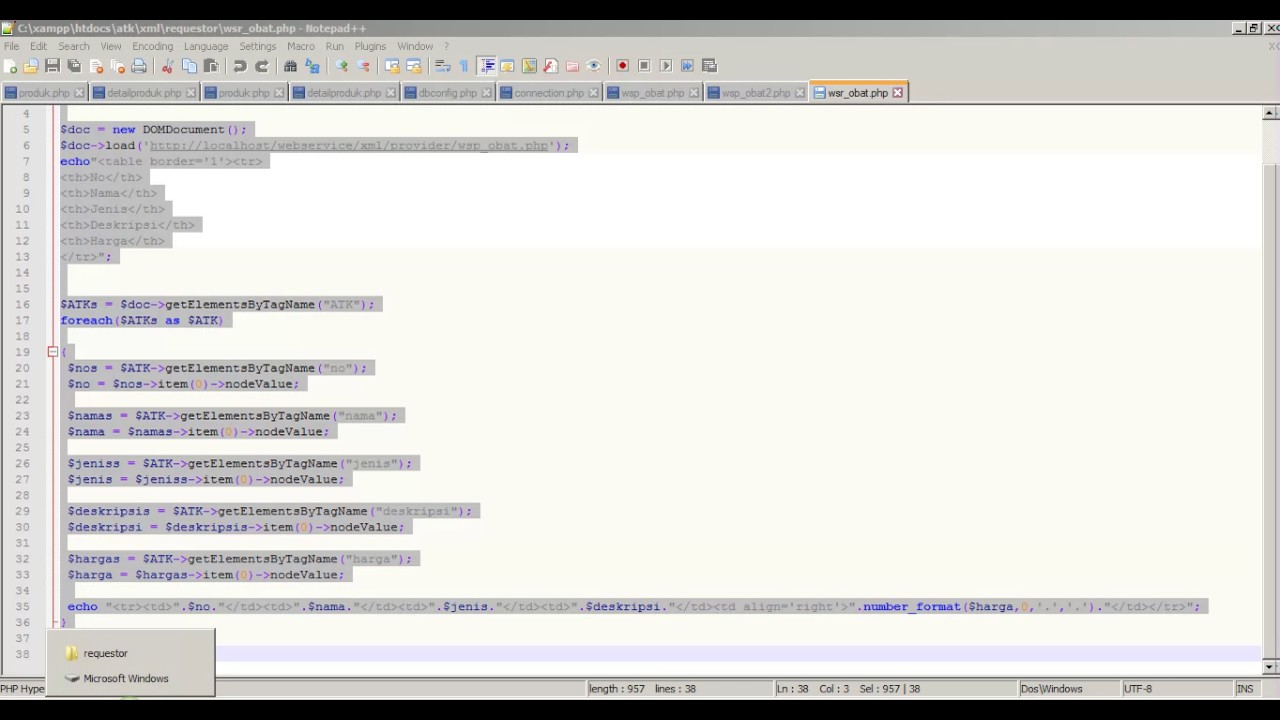Save the current recorded macro icon
The height and width of the screenshot is (720, 1280).
coord(709,66)
